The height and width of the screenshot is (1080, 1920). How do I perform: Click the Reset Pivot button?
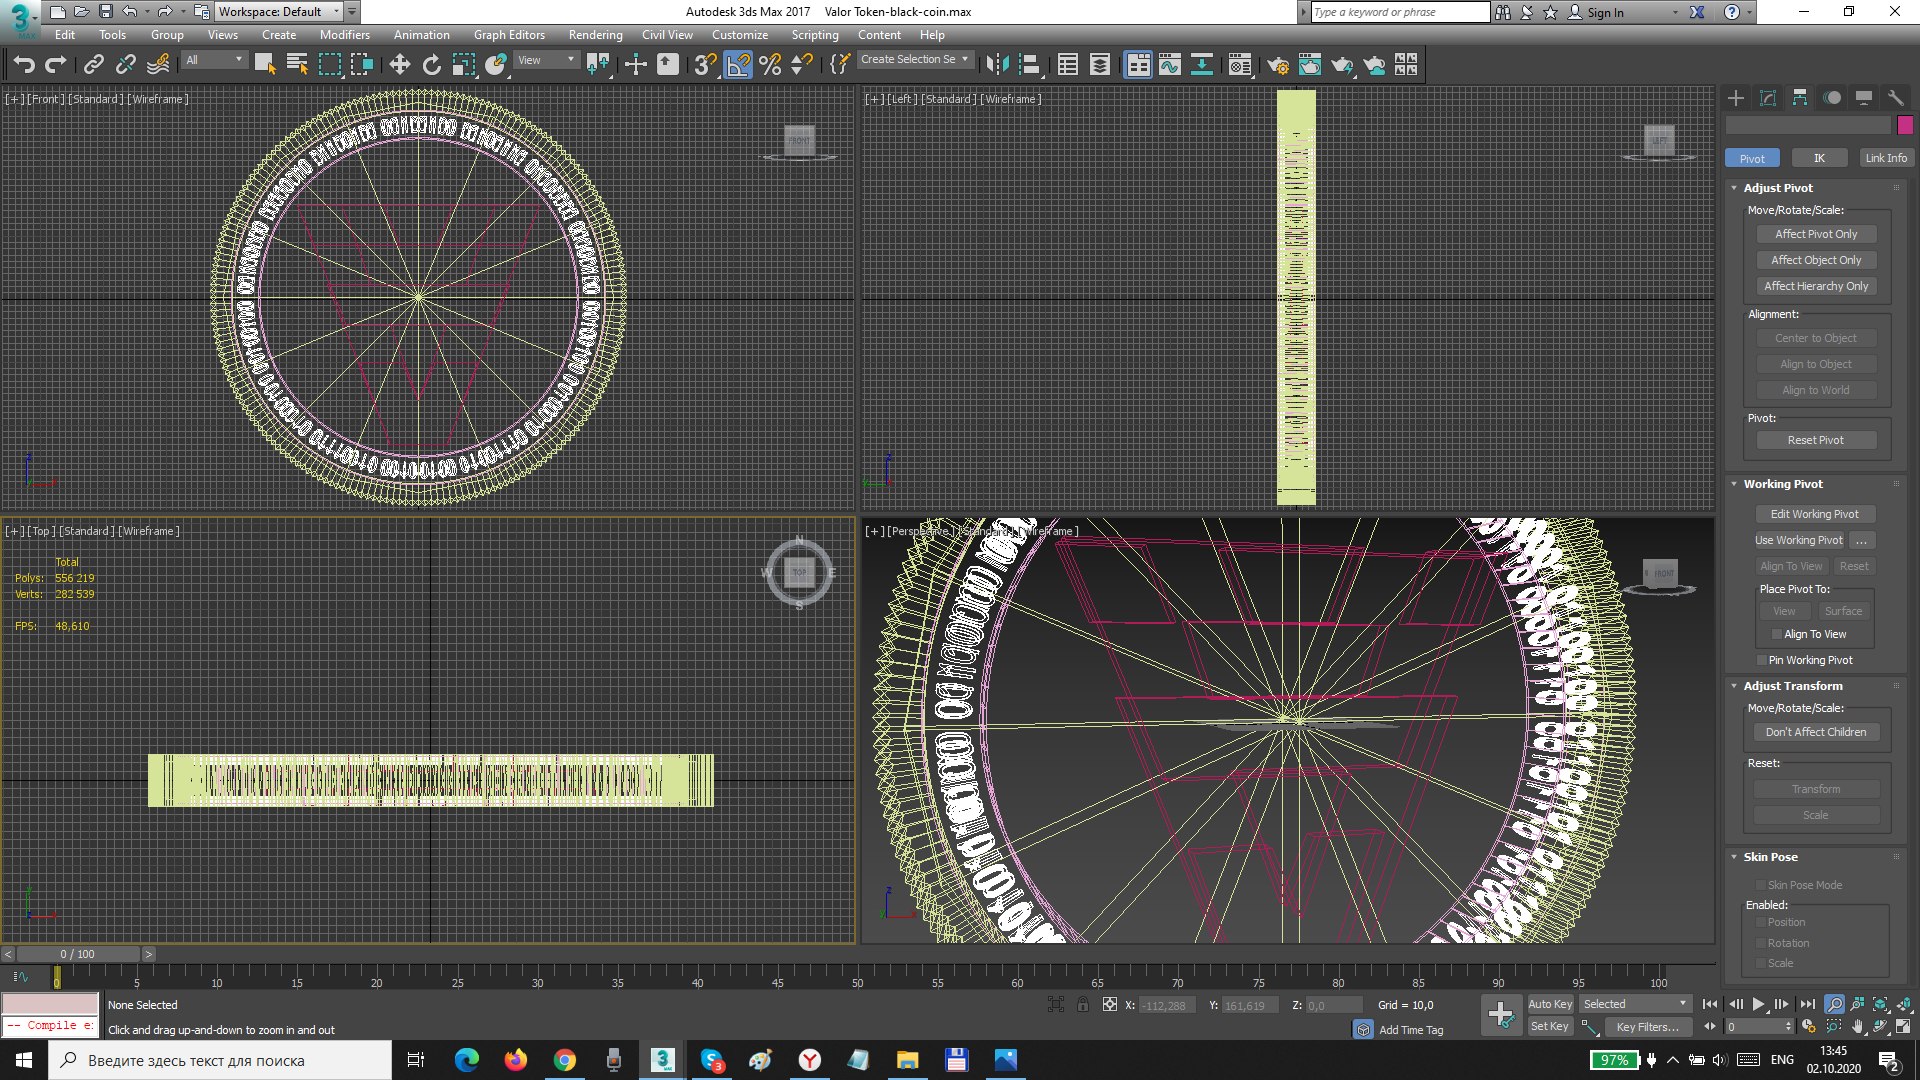click(x=1815, y=440)
